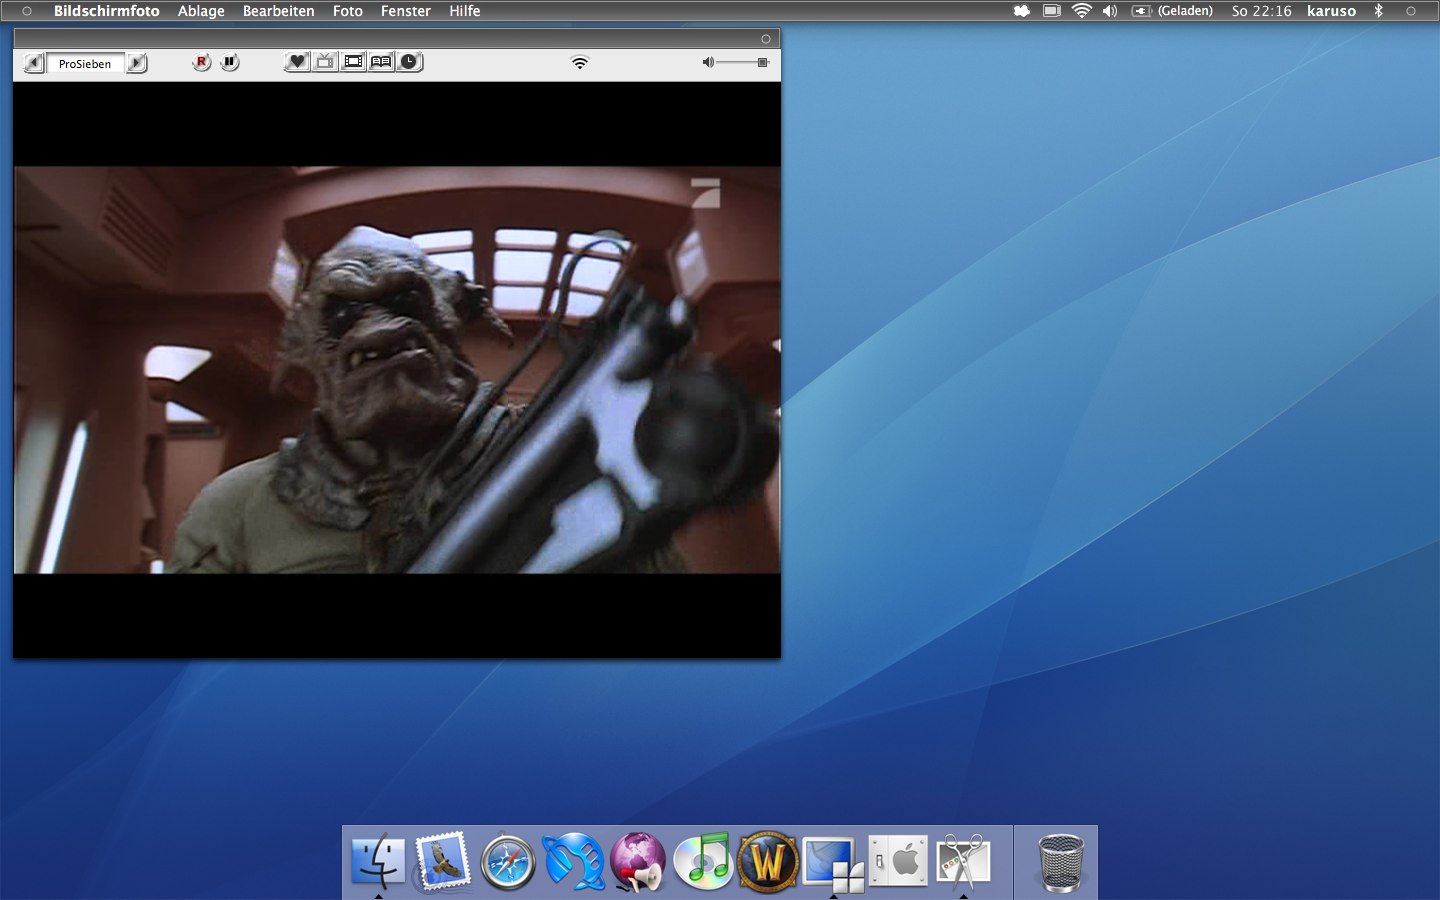
Task: Open the purple globe megaphone Dock app
Action: pos(638,861)
